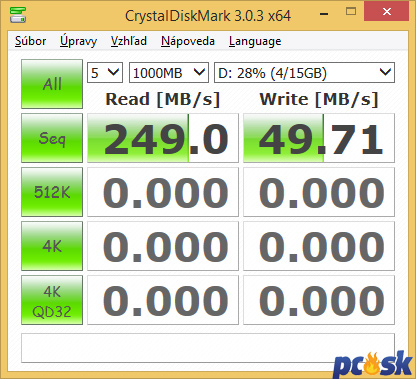Open the drive selector showing D: 28%
Image resolution: width=416 pixels, height=379 pixels.
(304, 72)
